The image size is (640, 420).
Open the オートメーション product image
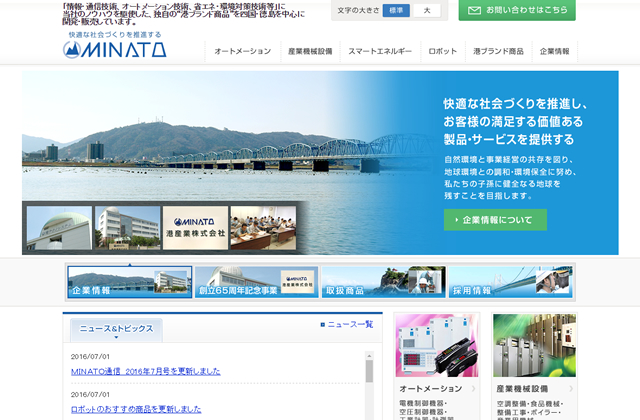(437, 345)
